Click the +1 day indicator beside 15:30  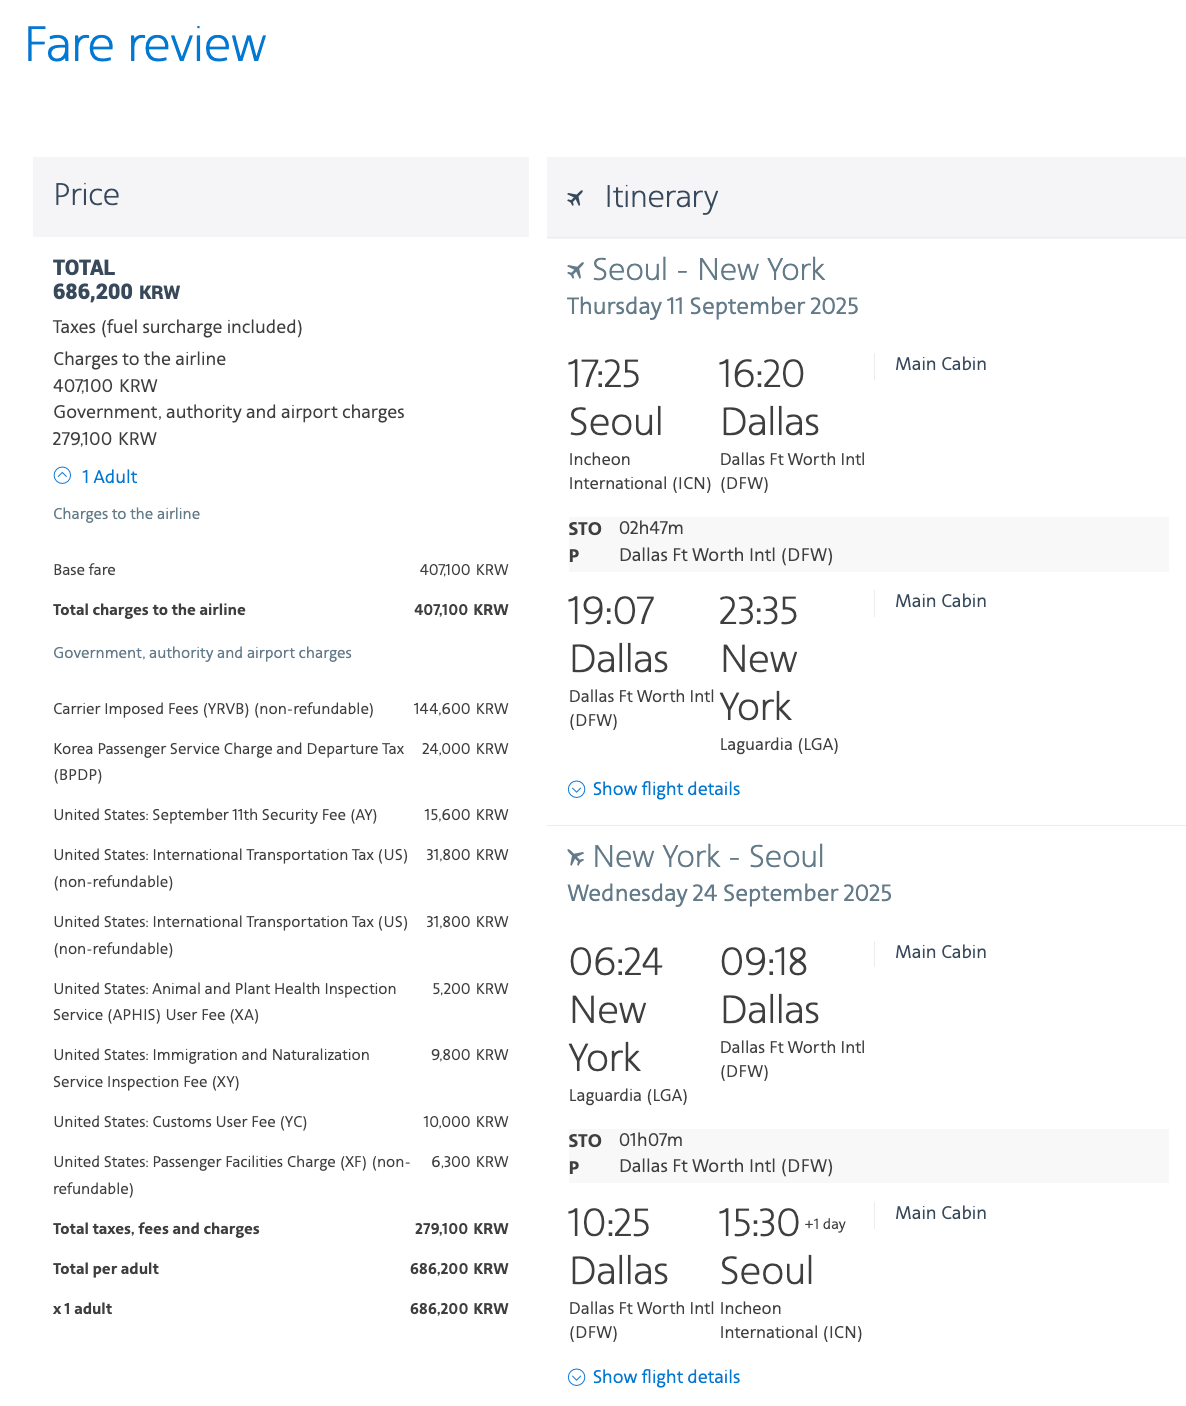click(x=825, y=1224)
